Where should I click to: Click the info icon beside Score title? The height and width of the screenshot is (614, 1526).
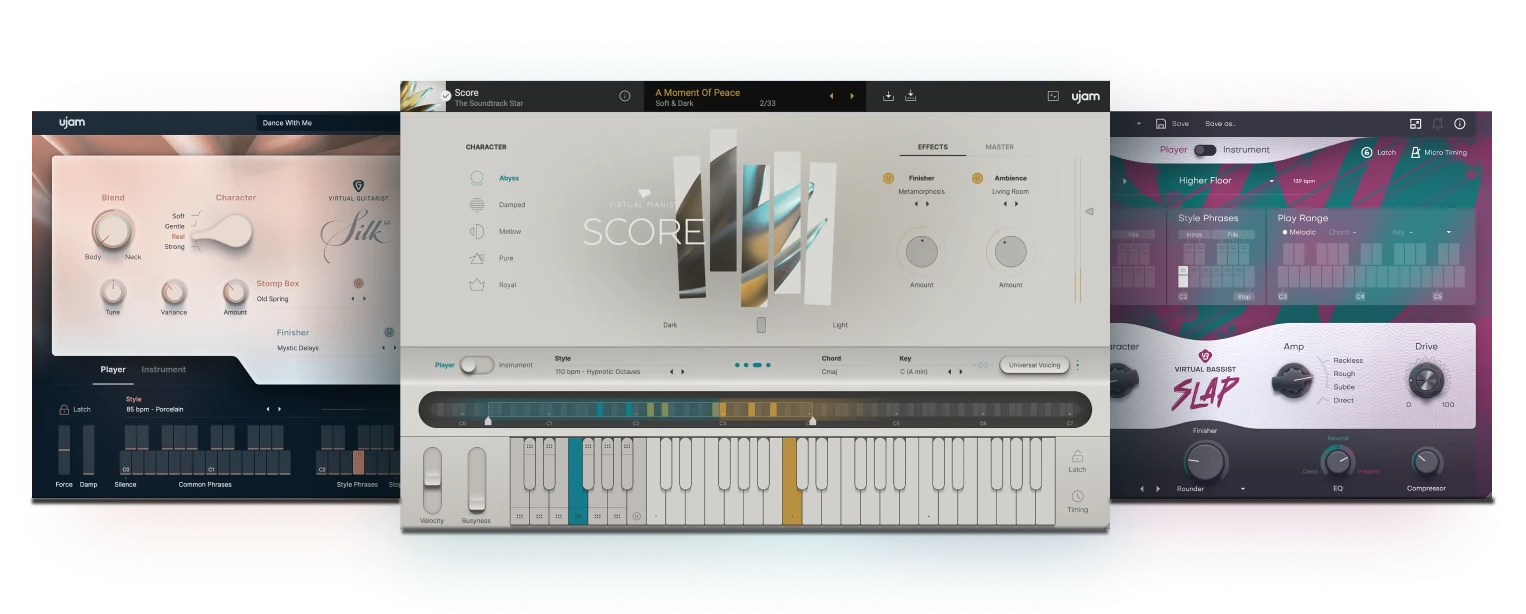pos(625,97)
